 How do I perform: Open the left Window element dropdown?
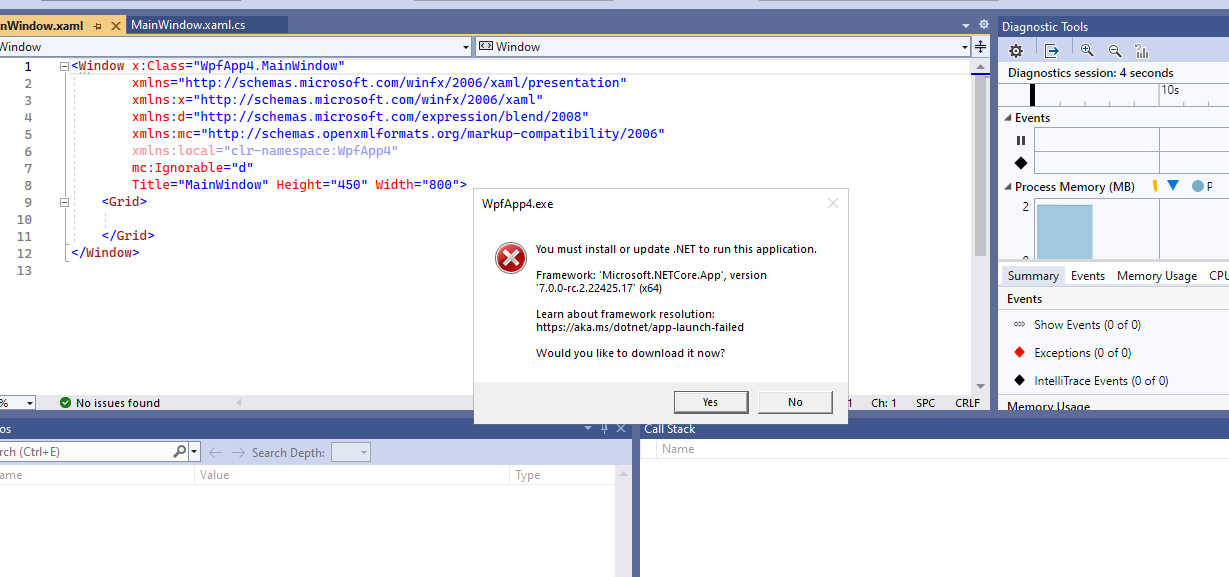click(466, 47)
